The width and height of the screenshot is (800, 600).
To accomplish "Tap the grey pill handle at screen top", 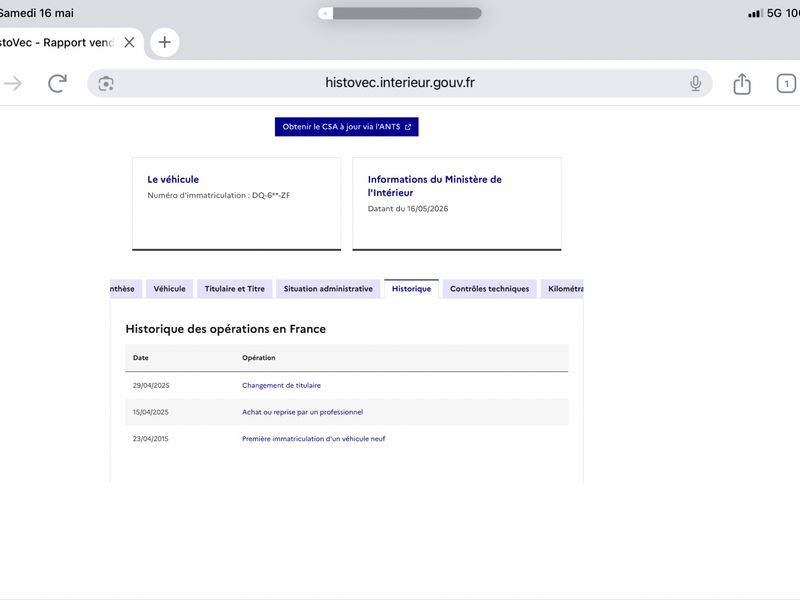I will (x=399, y=13).
